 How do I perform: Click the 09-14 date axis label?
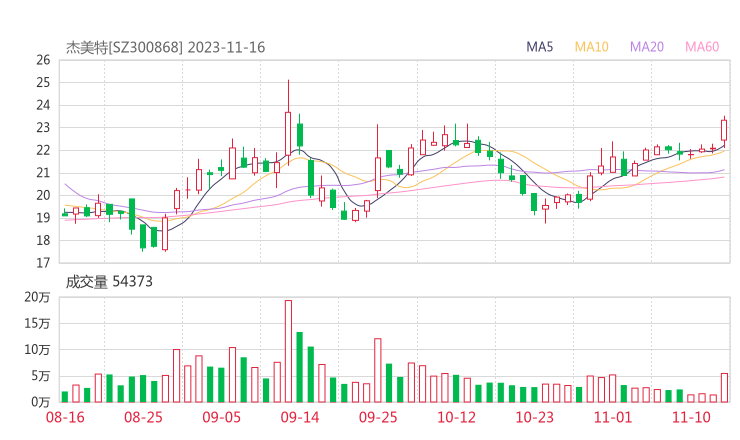300,417
